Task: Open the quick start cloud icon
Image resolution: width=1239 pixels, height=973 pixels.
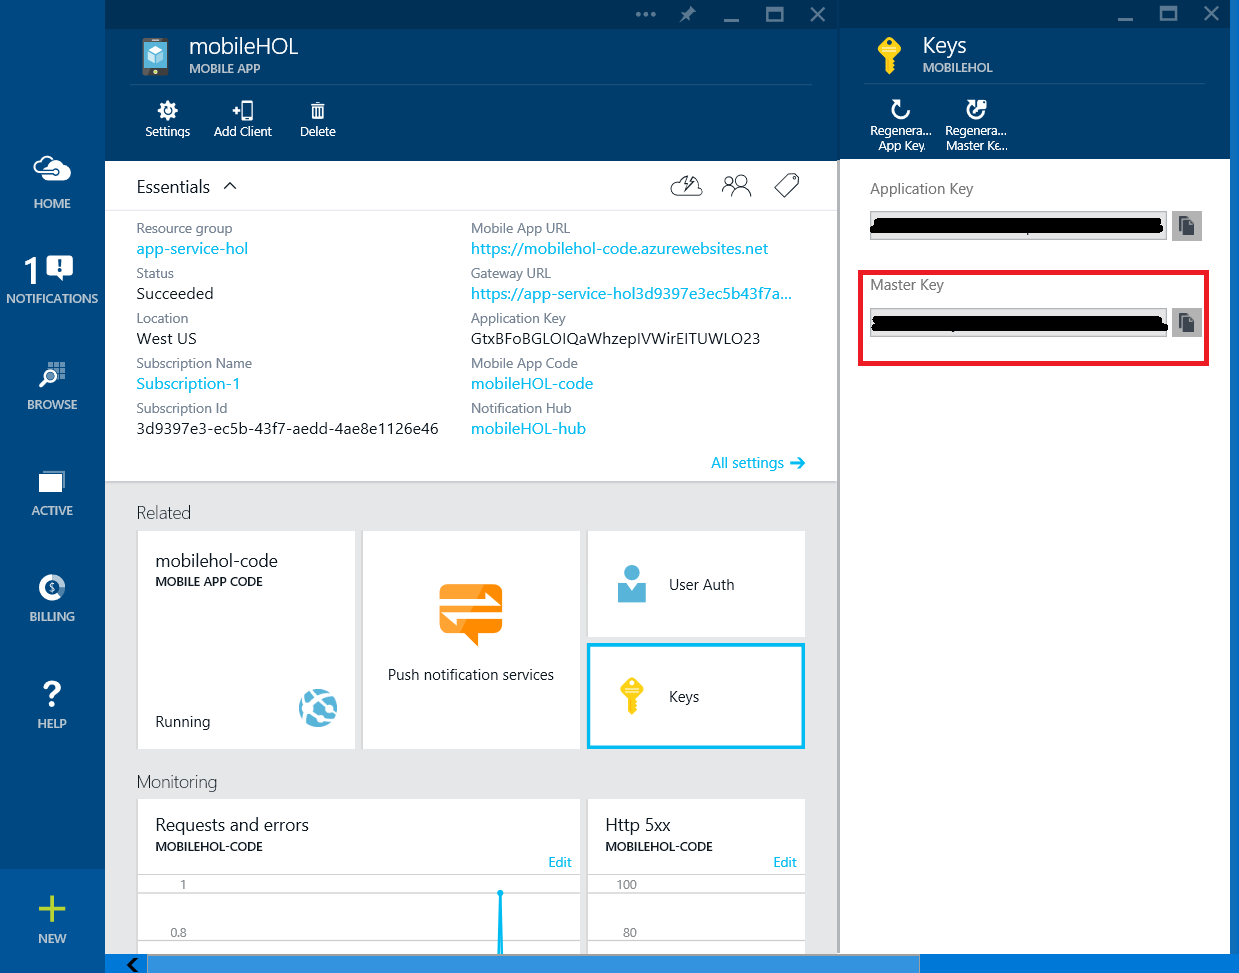Action: tap(686, 185)
